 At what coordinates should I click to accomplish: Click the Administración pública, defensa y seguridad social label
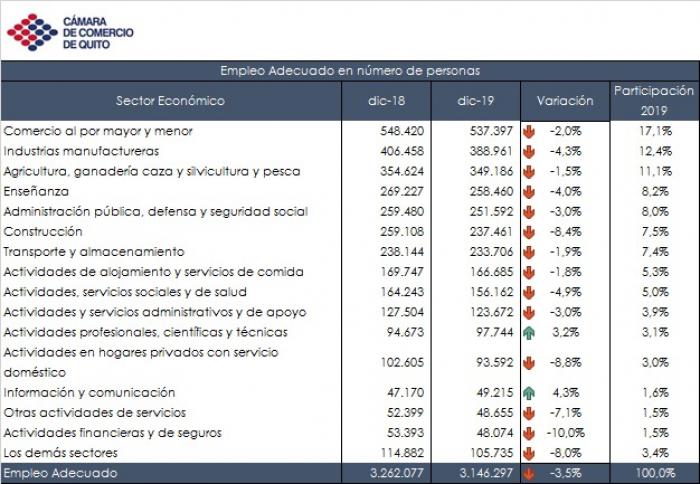[x=156, y=212]
